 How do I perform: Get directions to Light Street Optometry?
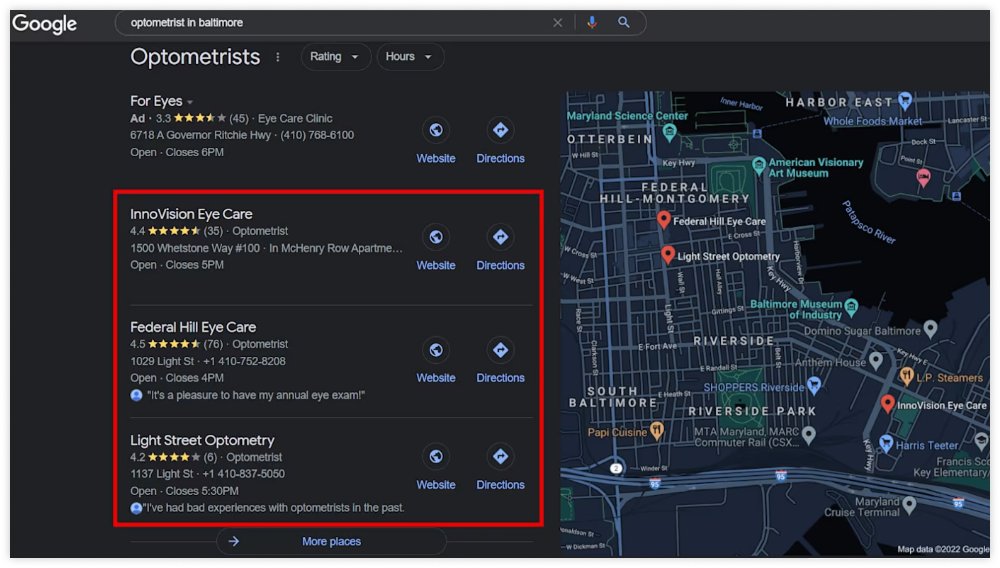[x=500, y=457]
